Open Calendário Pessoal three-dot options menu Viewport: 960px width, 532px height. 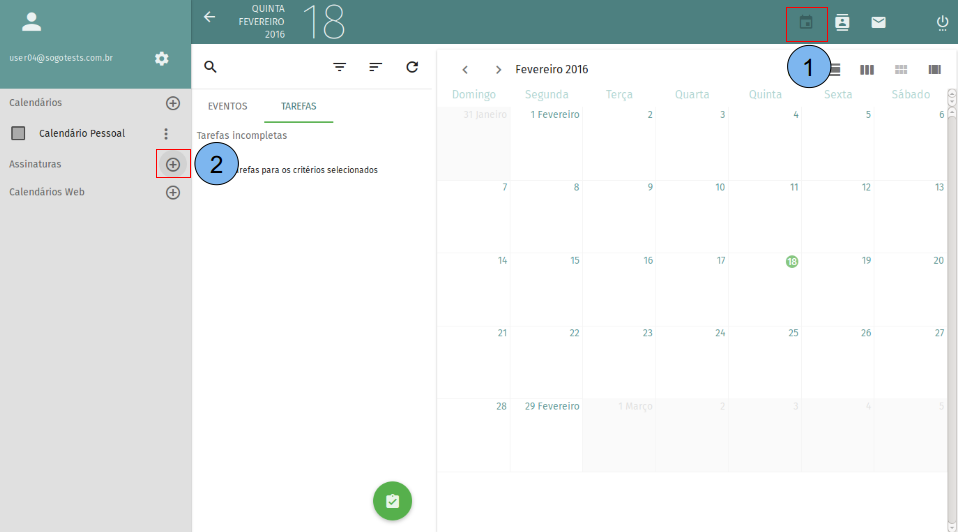[166, 133]
